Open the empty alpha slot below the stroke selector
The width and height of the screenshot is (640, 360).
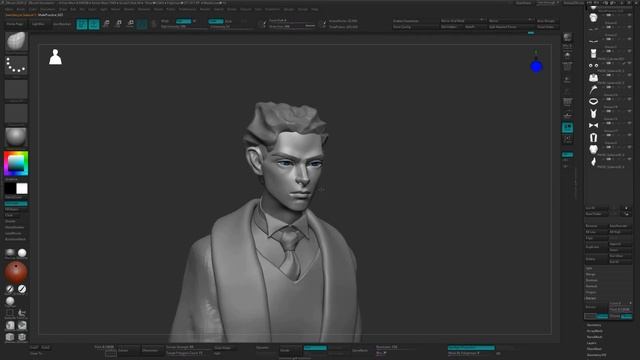point(16,89)
